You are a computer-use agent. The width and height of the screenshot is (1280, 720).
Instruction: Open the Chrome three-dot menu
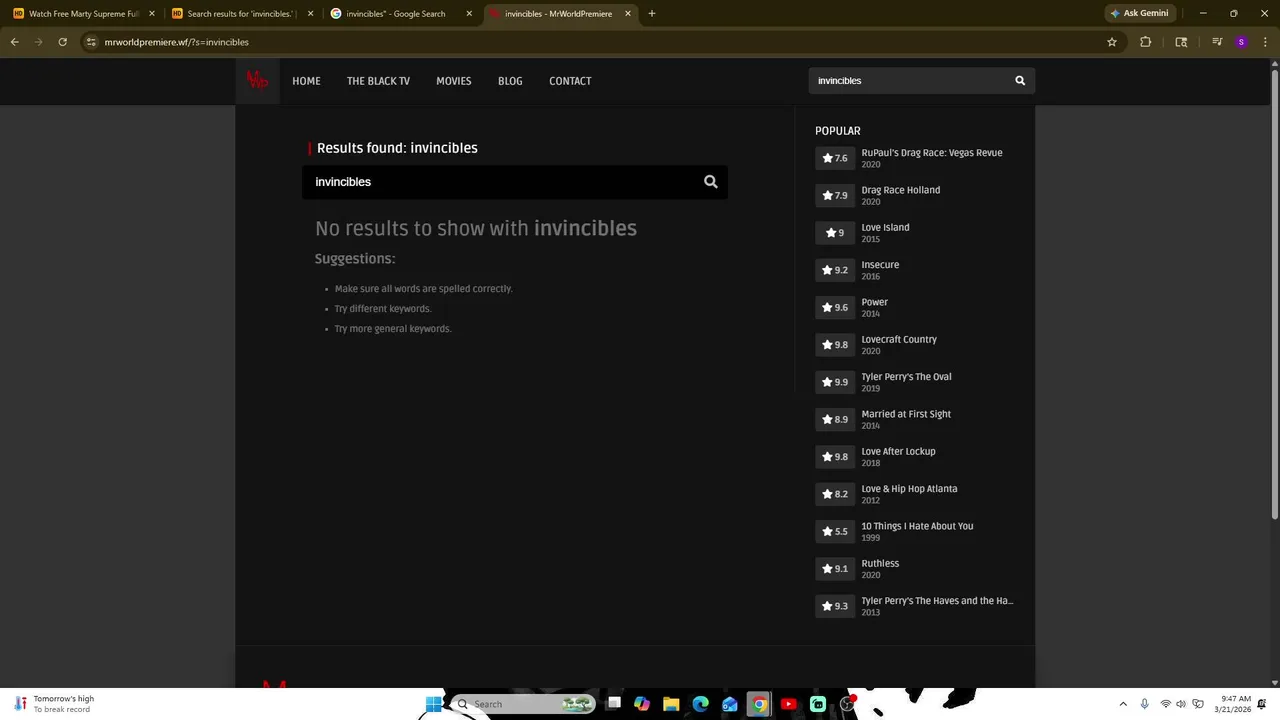(1263, 42)
